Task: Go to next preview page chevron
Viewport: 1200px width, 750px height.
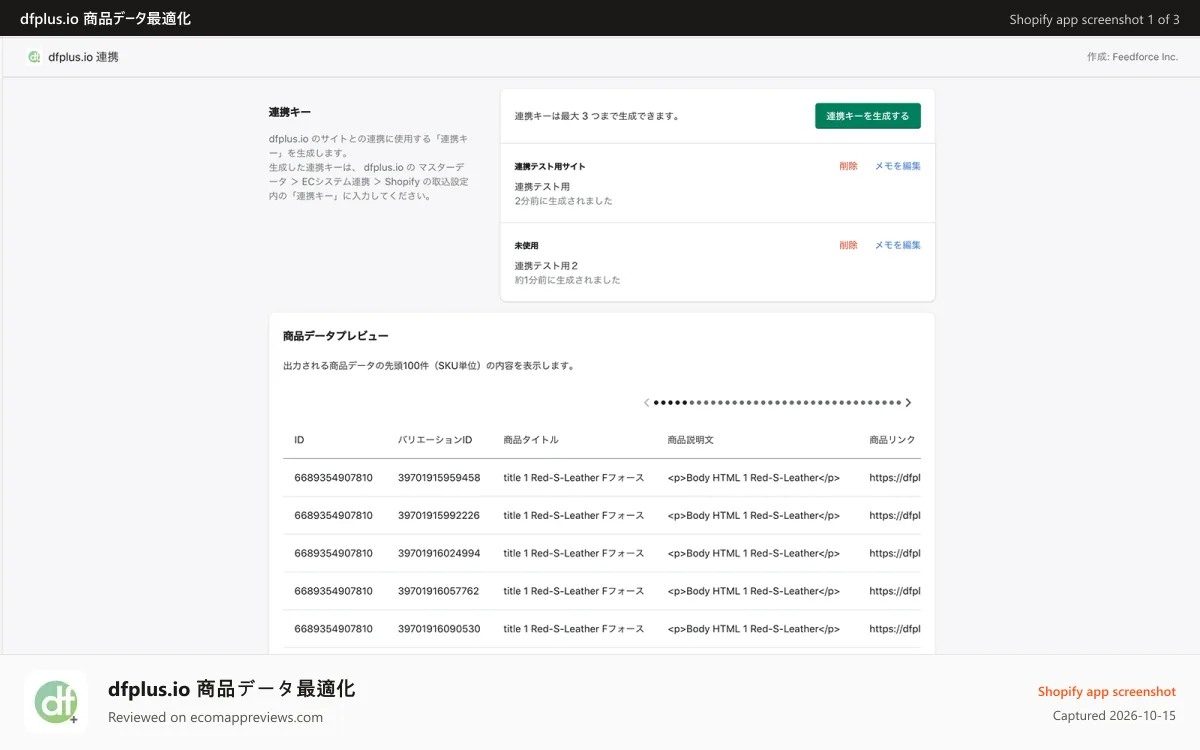Action: click(x=908, y=403)
